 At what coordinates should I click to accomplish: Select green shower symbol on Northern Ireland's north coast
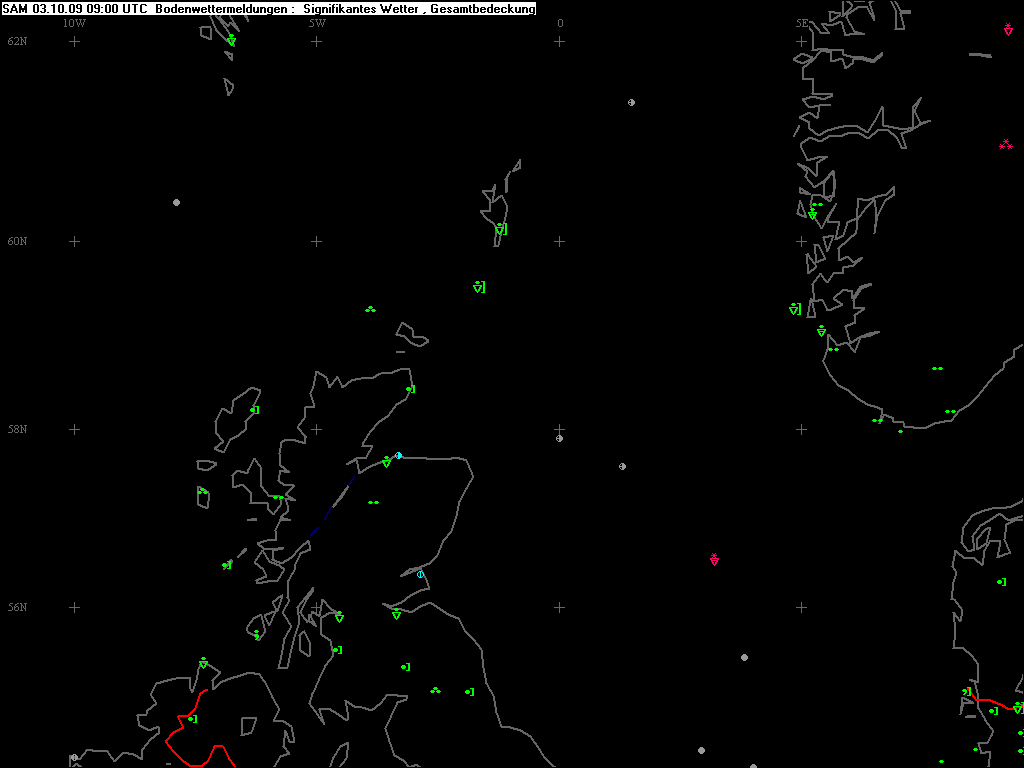click(x=203, y=663)
